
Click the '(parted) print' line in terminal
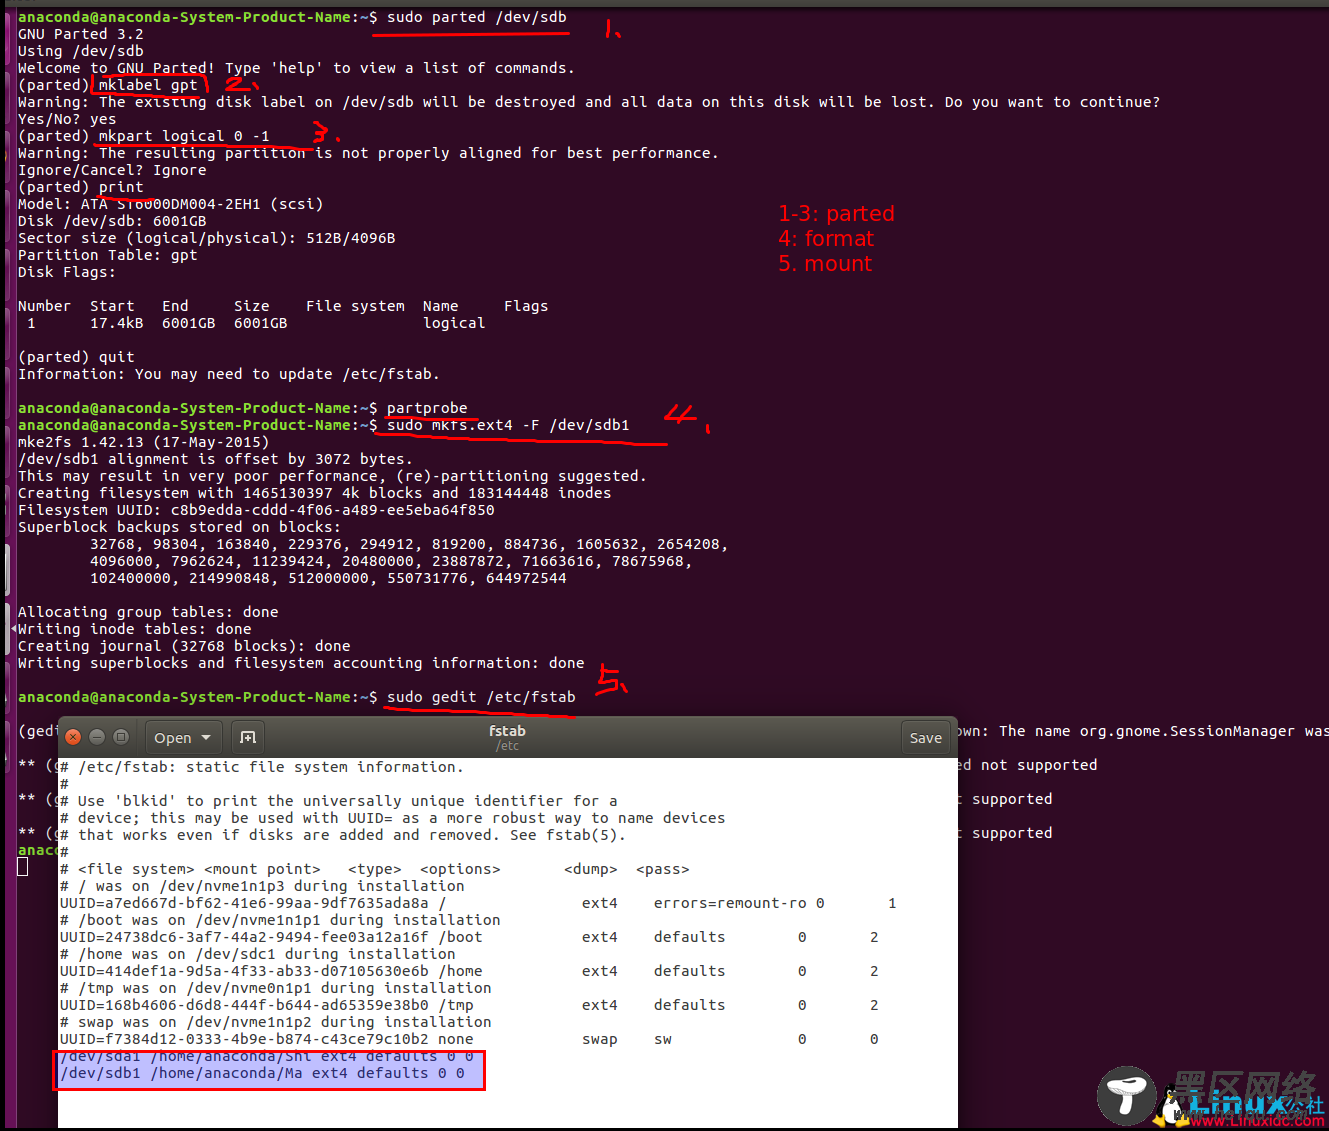click(x=81, y=187)
